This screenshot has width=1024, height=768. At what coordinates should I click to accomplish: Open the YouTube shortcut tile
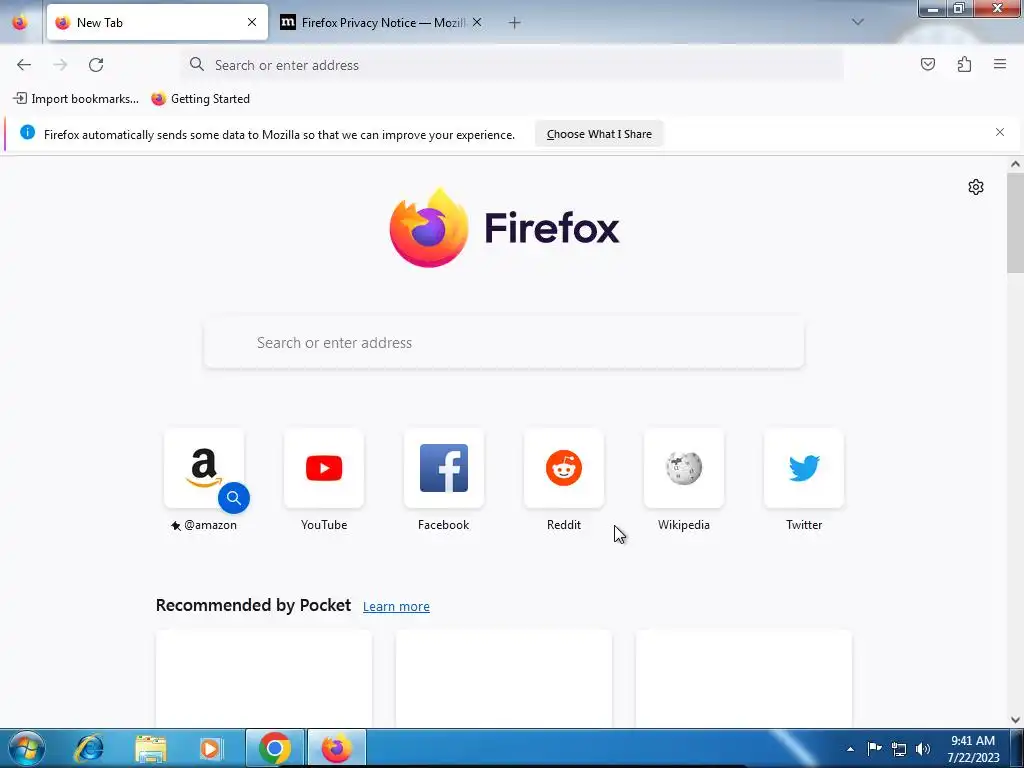[324, 468]
